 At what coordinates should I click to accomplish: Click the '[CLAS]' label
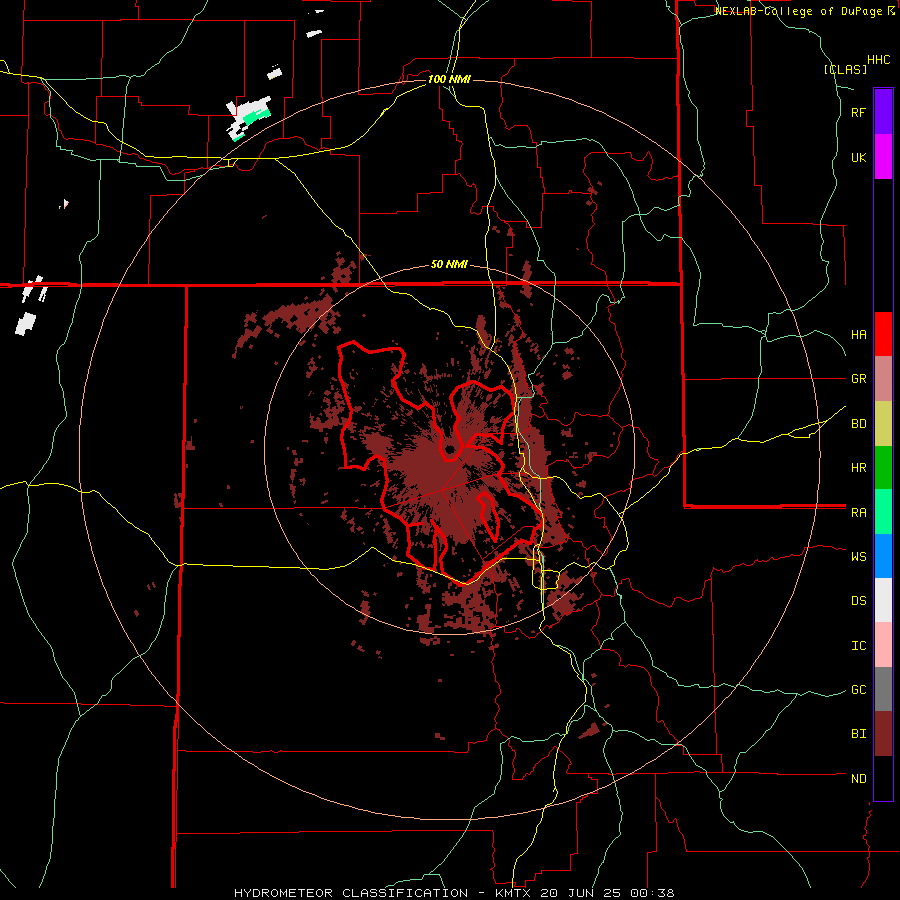tap(845, 70)
